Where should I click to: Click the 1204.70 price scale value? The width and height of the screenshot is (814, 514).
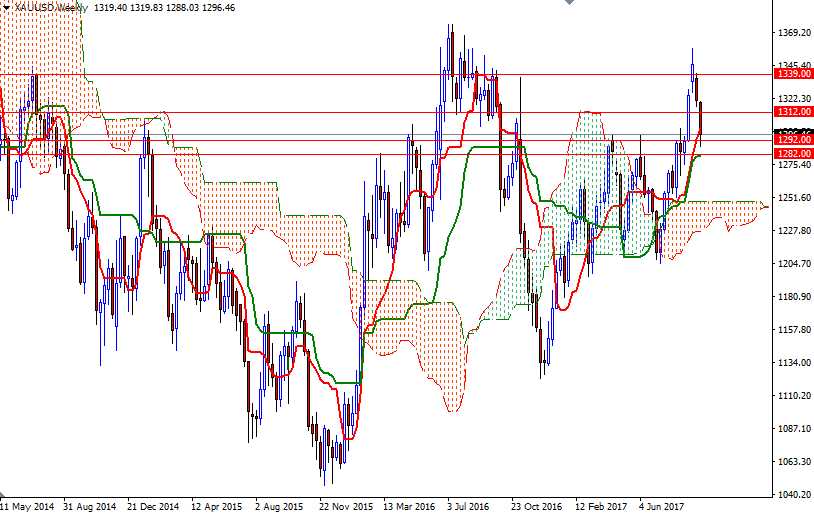click(794, 264)
